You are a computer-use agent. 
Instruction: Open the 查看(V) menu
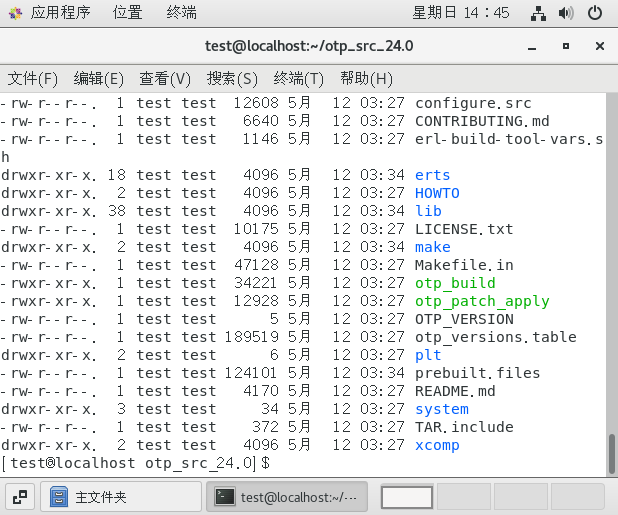click(x=165, y=79)
